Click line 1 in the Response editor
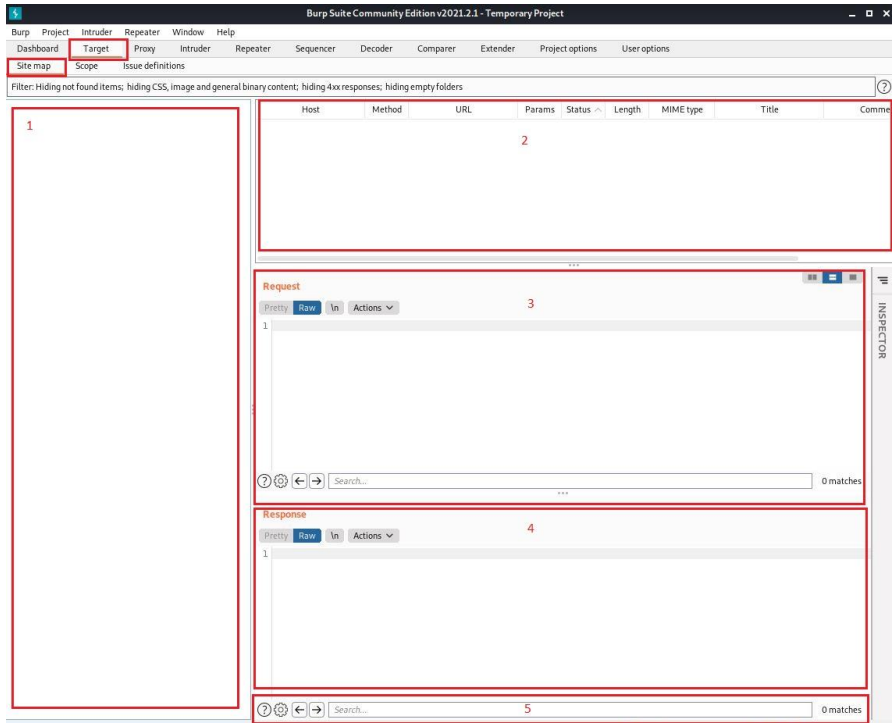 point(567,553)
